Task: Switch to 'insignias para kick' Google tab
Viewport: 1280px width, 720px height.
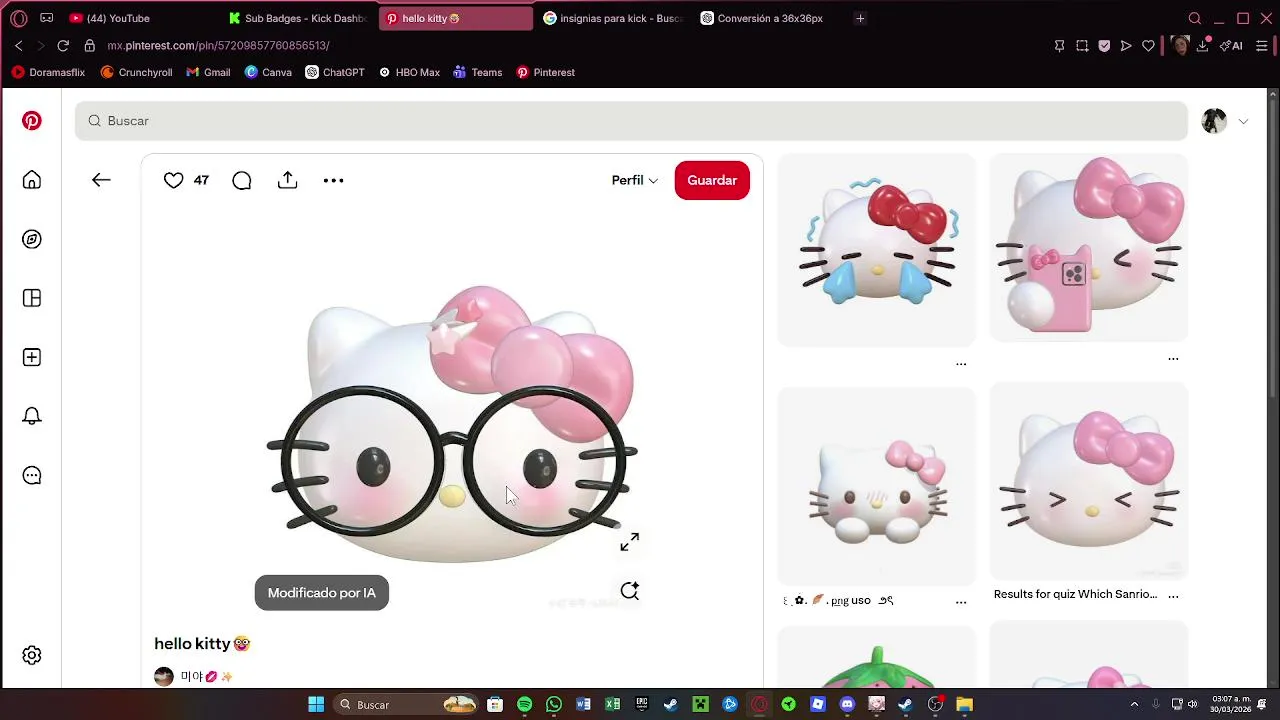Action: (x=613, y=18)
